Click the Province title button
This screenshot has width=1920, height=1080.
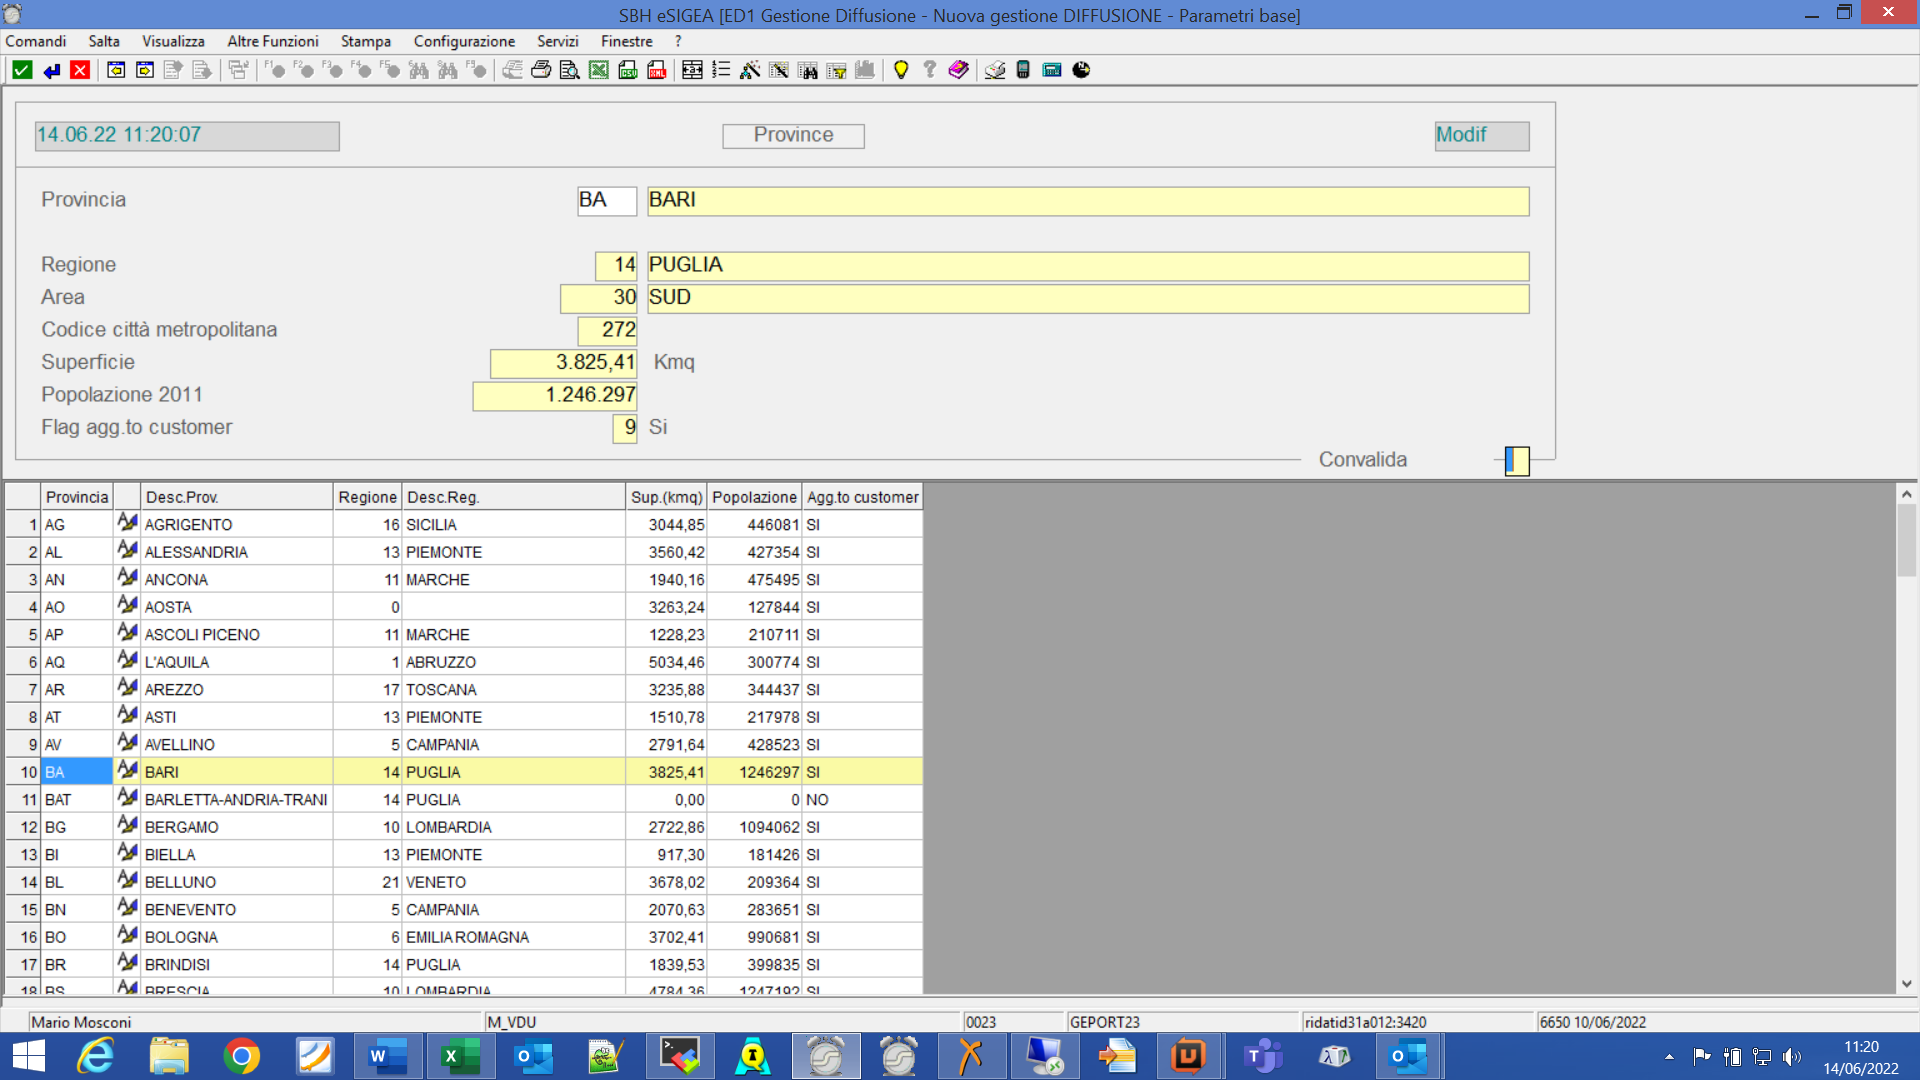(793, 135)
